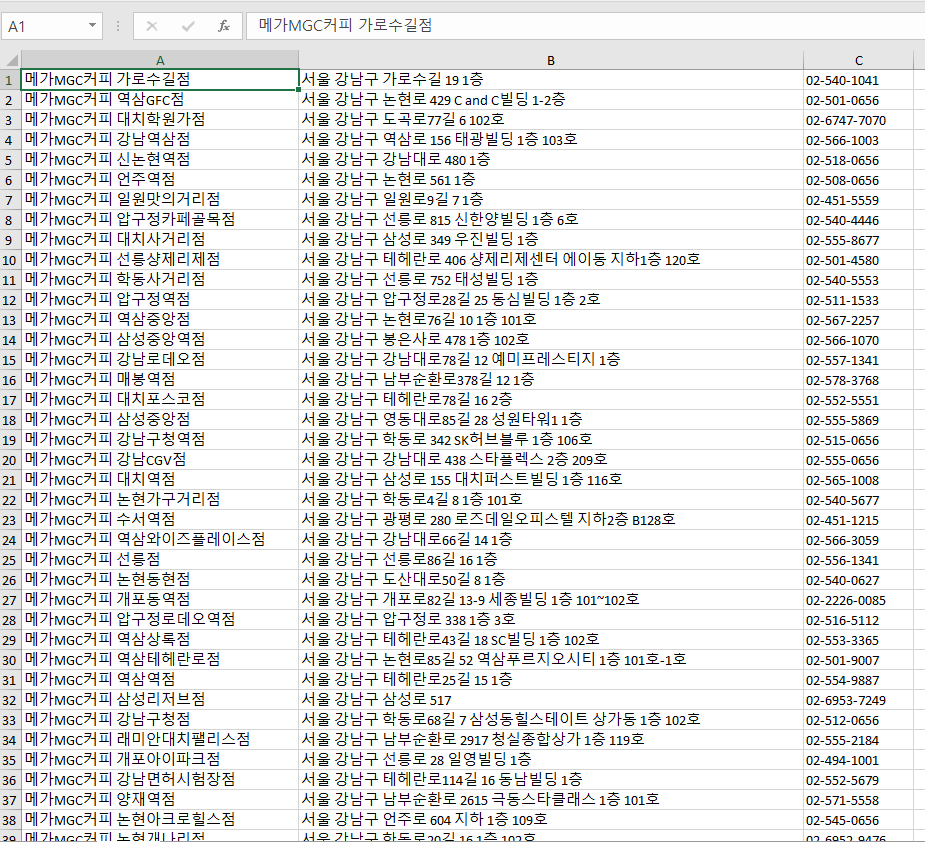Select cell 메가MGC커피 매봉역점
This screenshot has height=842, width=925.
160,380
